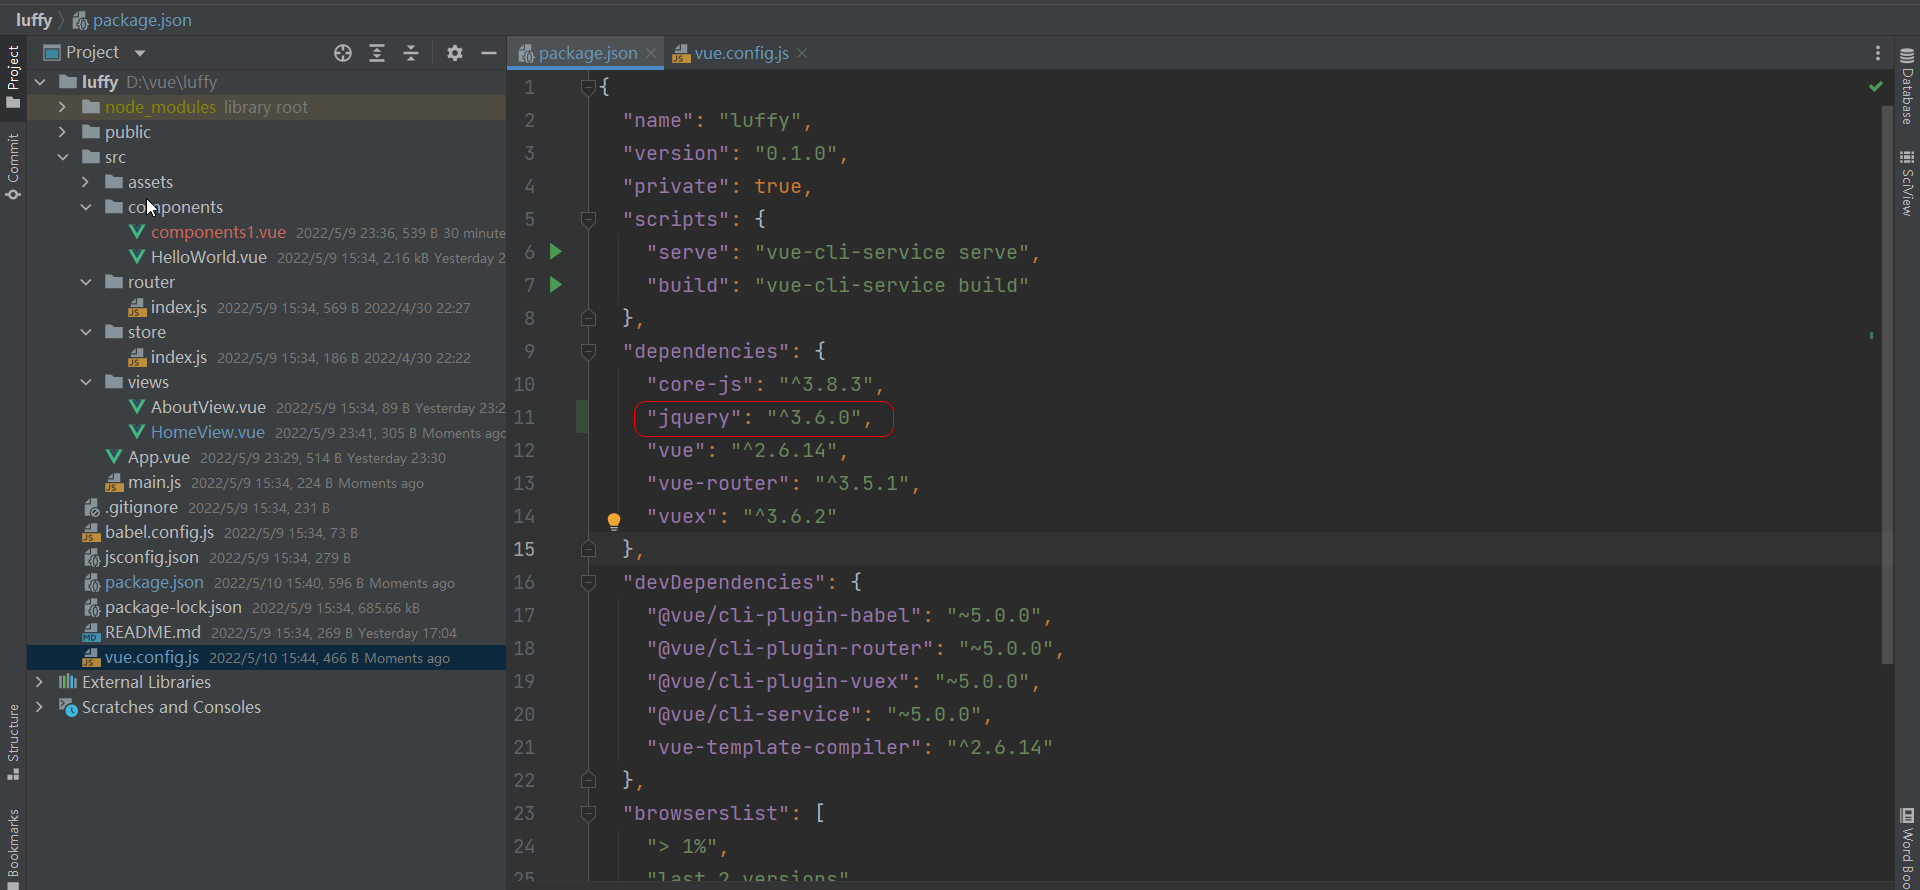Image resolution: width=1920 pixels, height=890 pixels.
Task: Fold the scripts block on line 5
Action: click(588, 219)
